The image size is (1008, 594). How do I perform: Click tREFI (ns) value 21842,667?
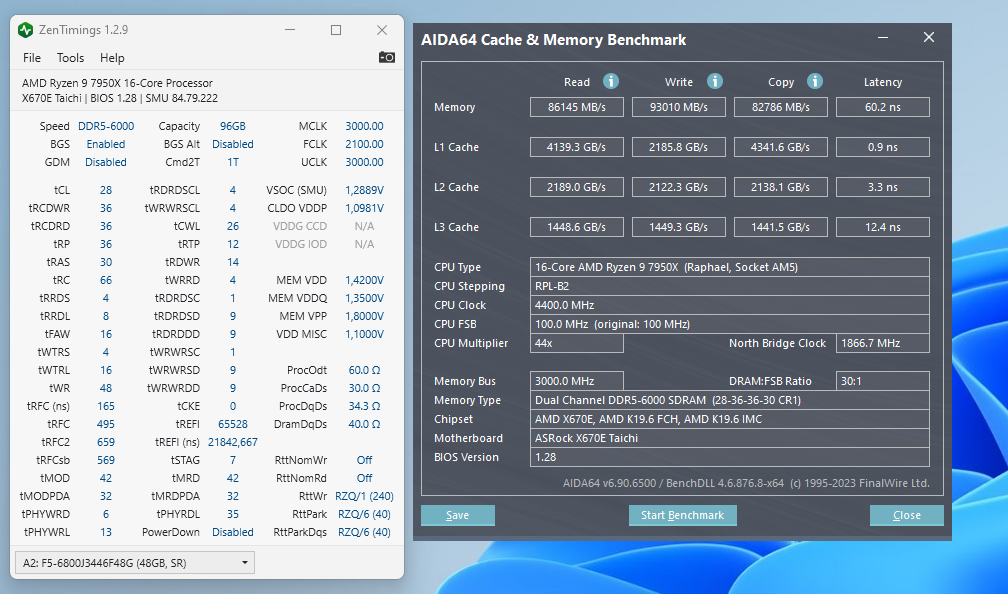click(x=233, y=442)
